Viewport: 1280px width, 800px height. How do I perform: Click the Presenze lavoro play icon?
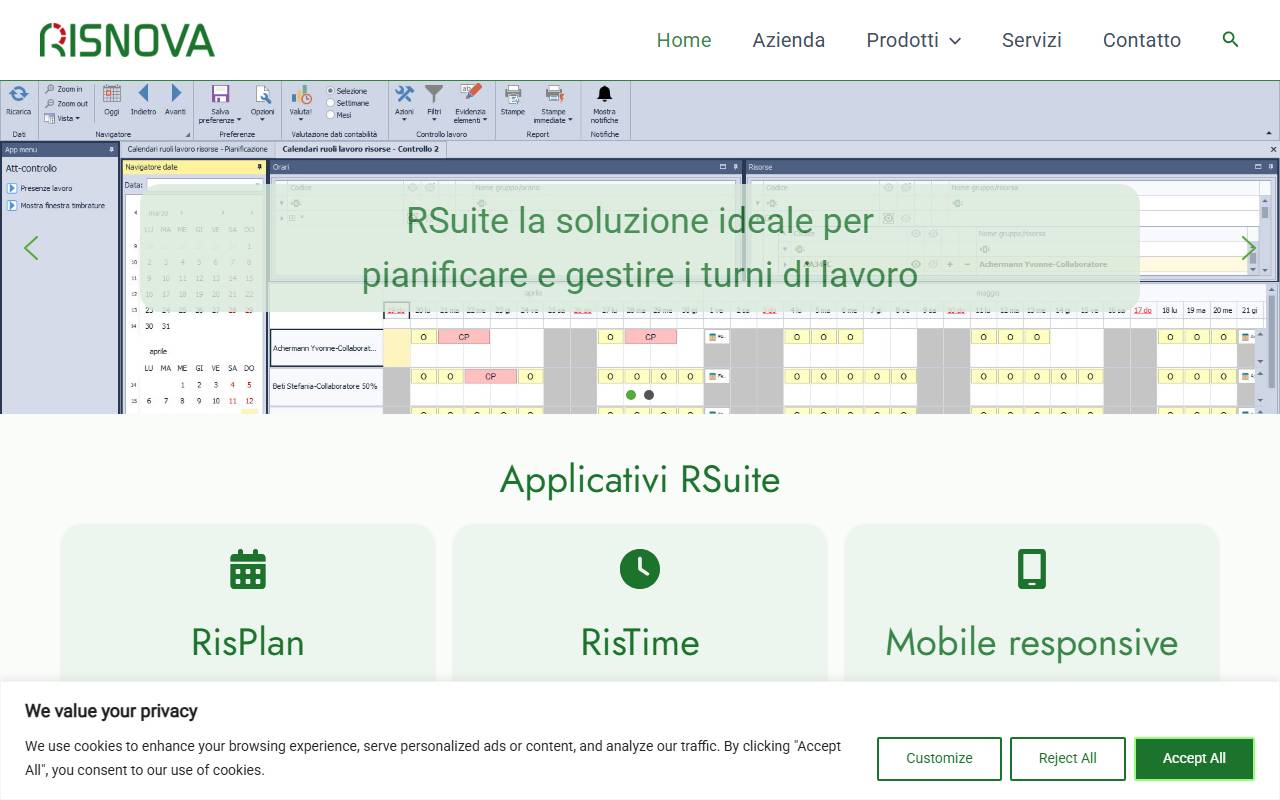(x=12, y=188)
